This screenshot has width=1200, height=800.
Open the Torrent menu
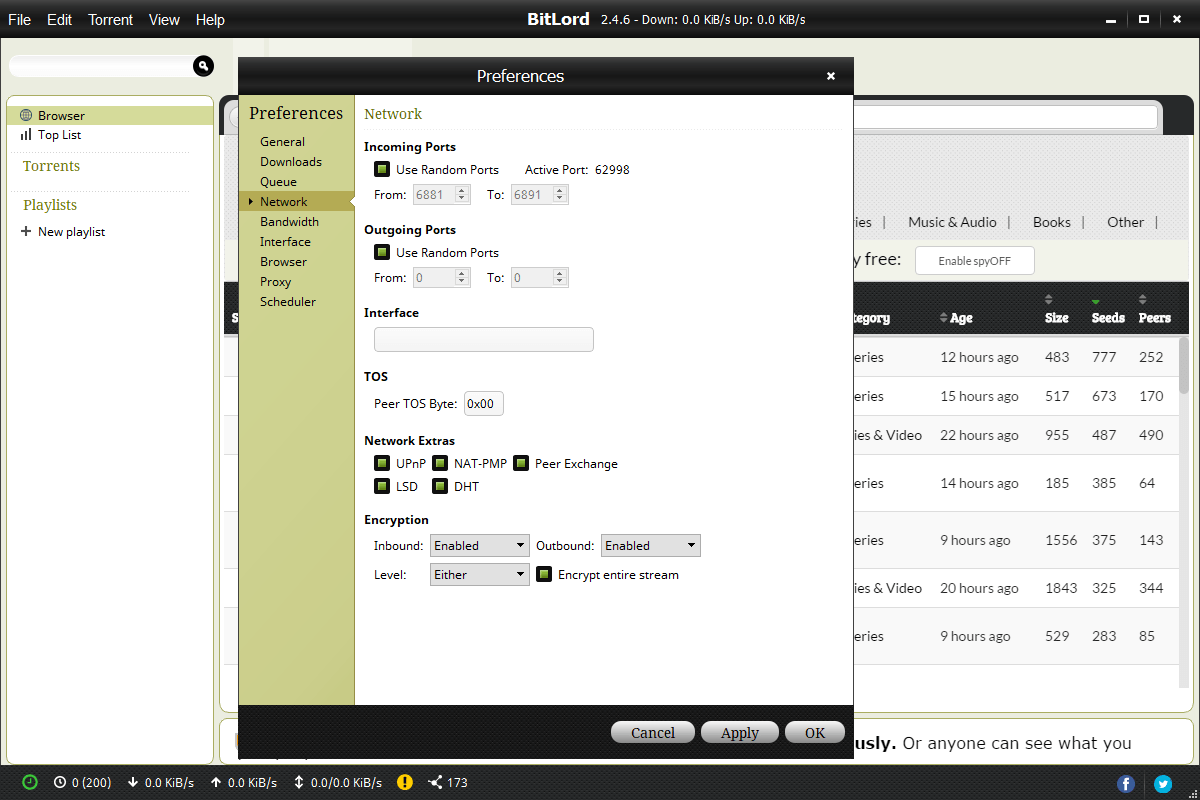pos(110,19)
